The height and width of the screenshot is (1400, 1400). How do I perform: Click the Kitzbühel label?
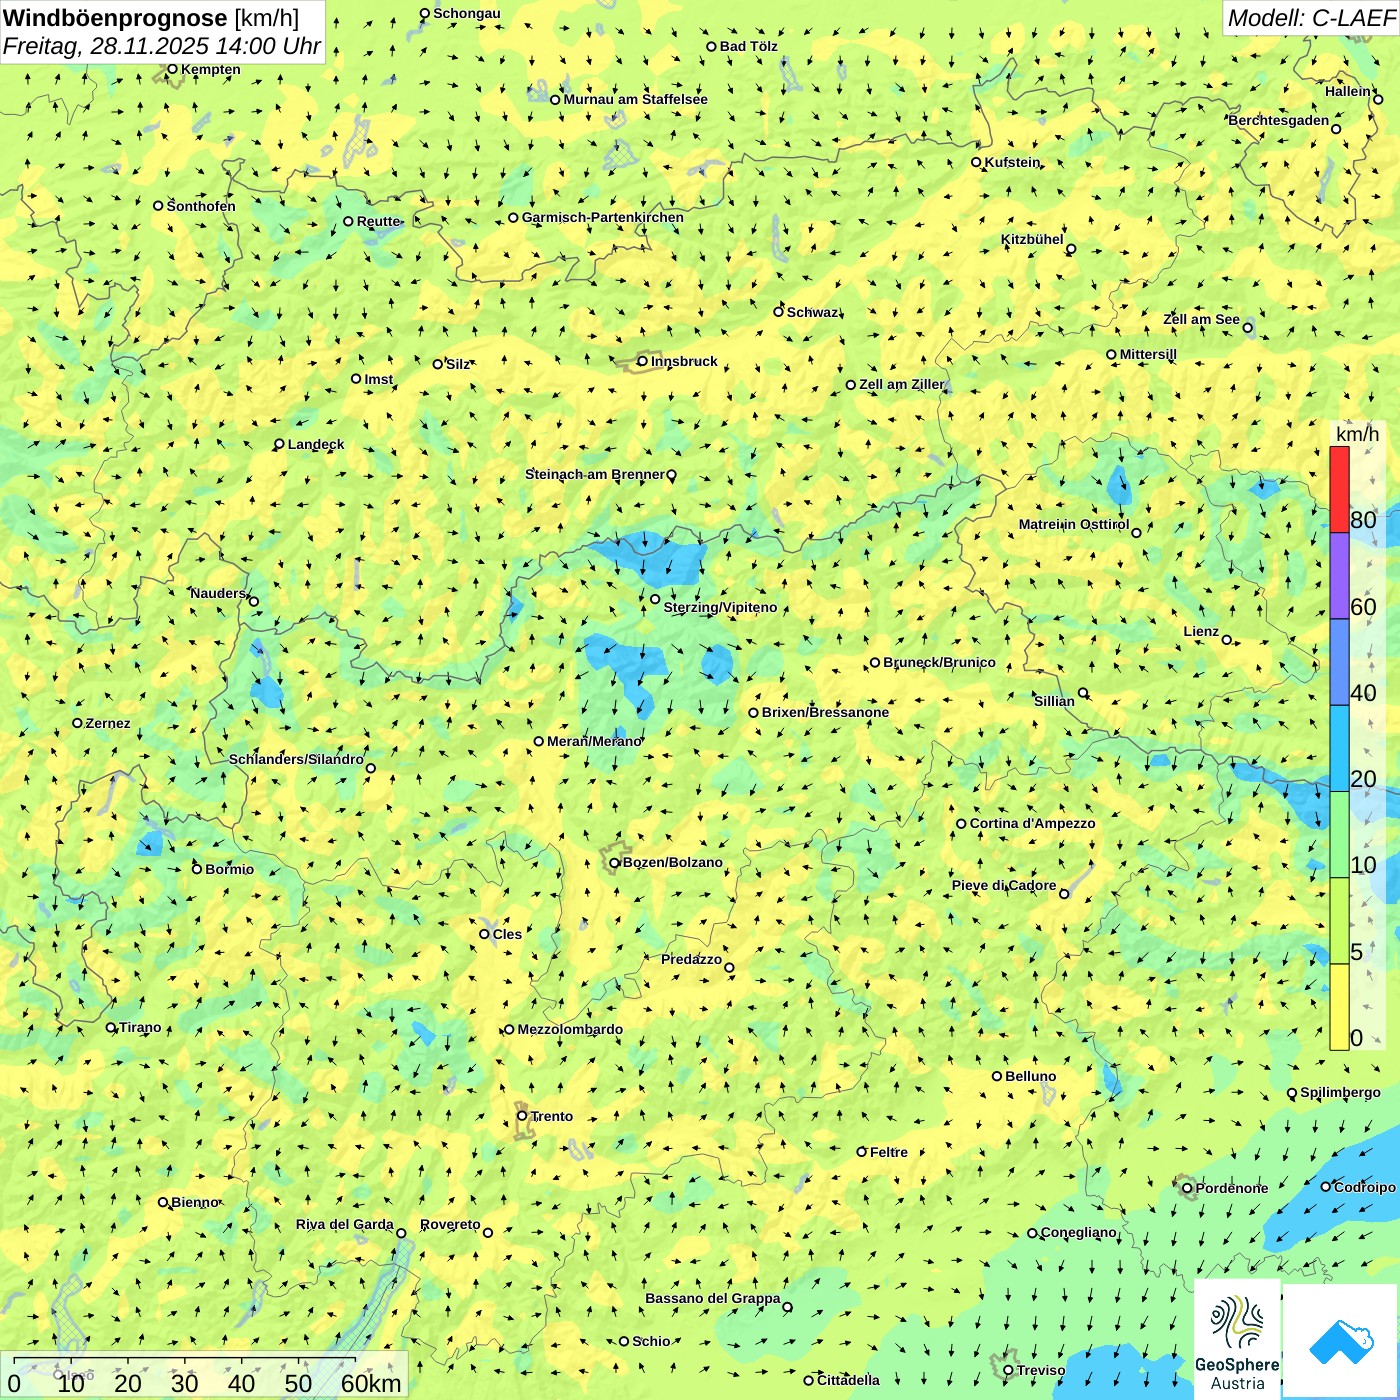click(1032, 239)
